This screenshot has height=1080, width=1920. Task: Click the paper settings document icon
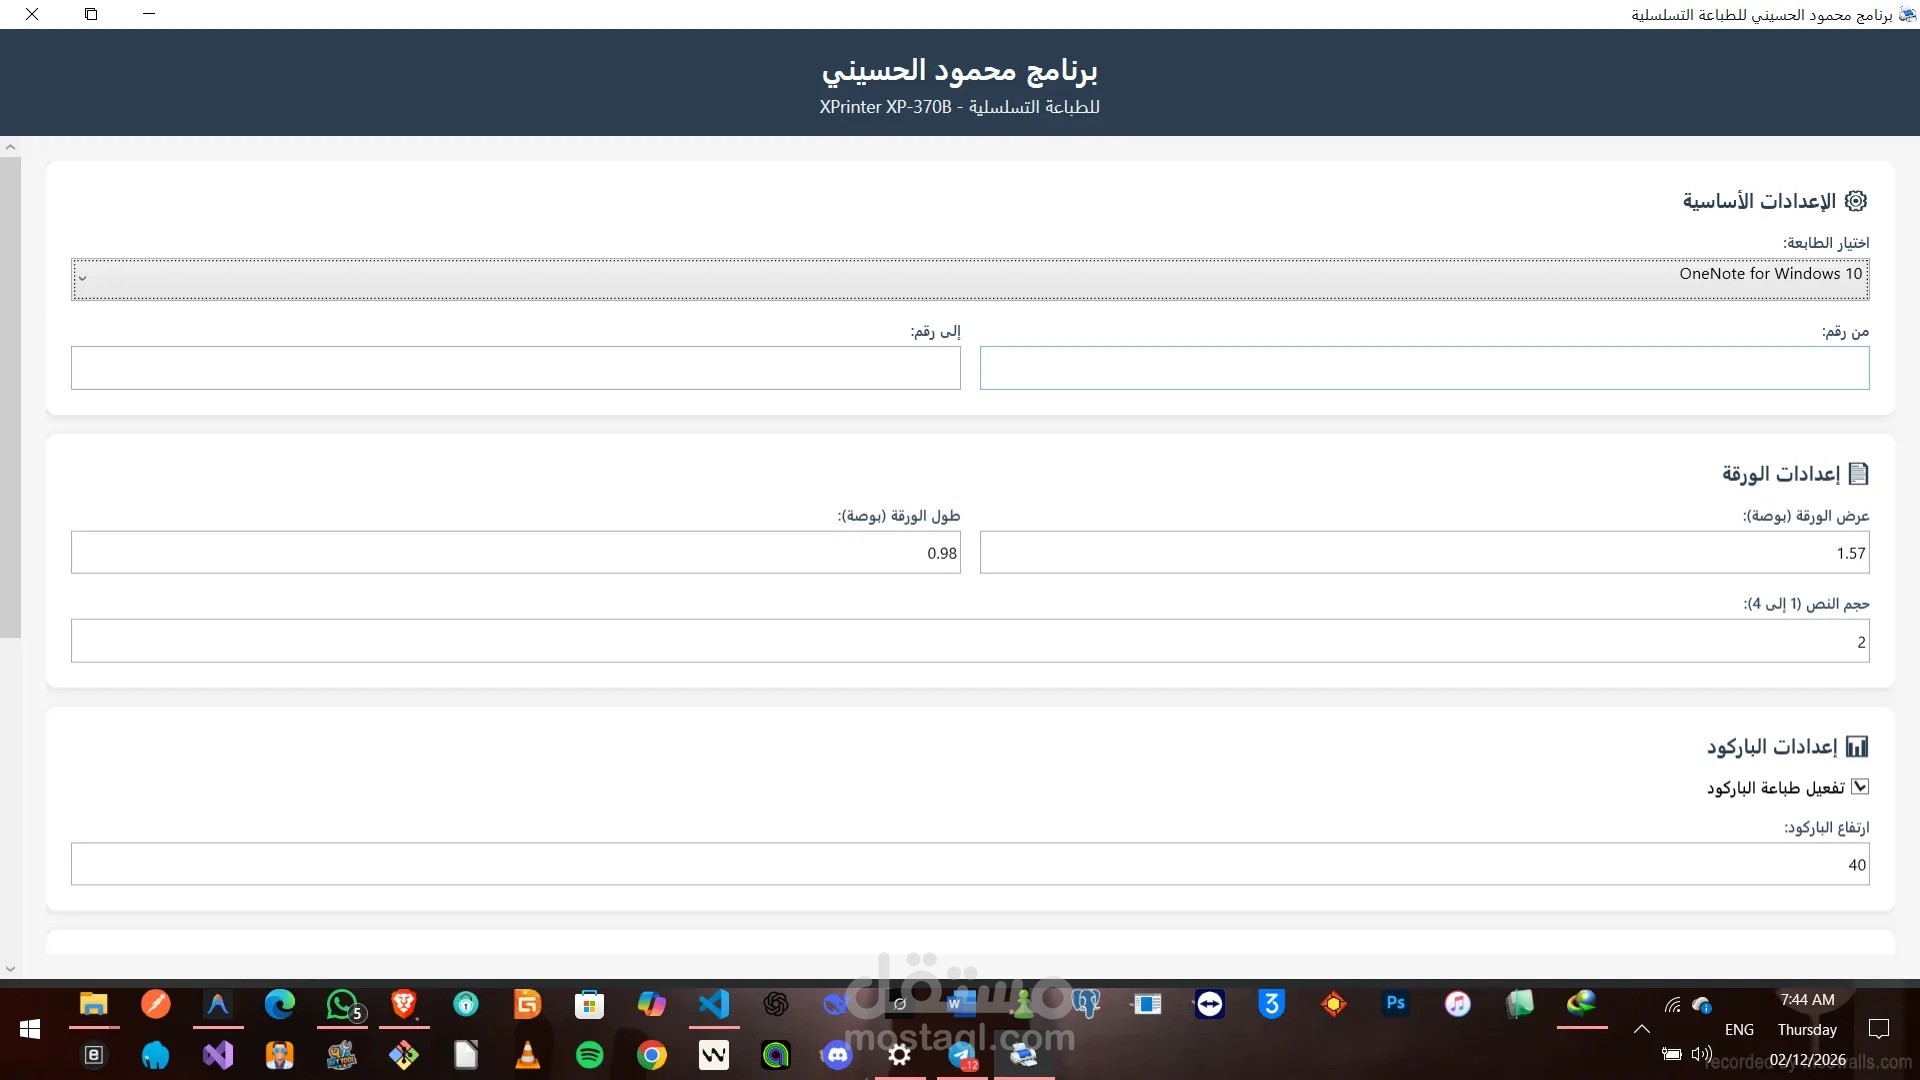1858,474
